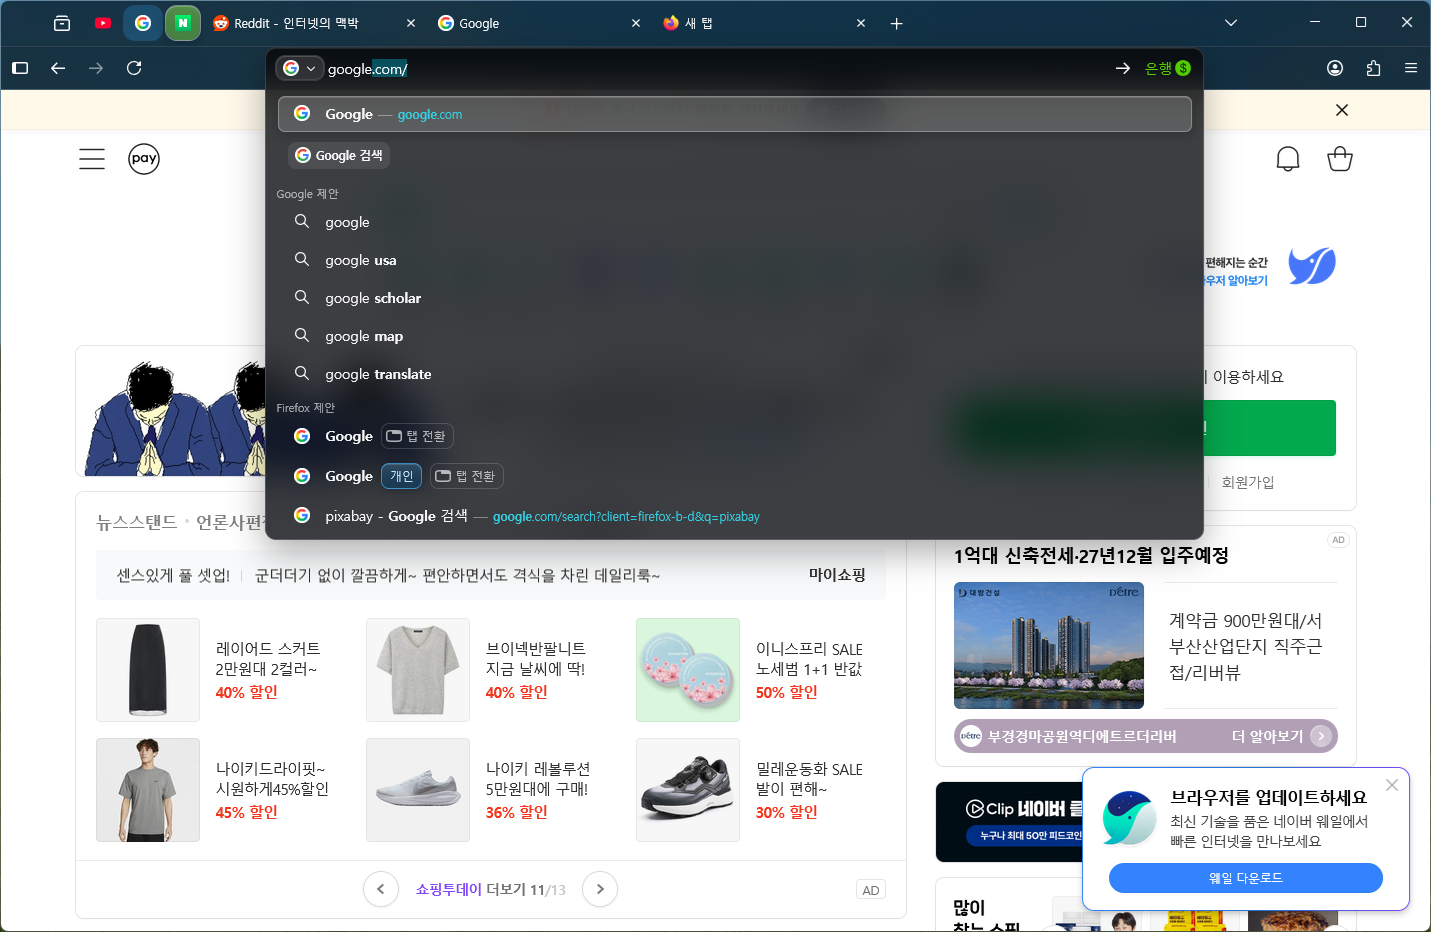Open the Firefox account icon

coord(1335,68)
